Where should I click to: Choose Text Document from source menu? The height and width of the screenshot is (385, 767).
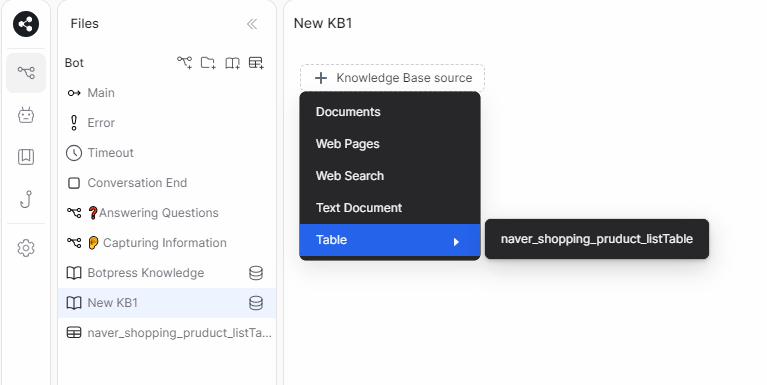pyautogui.click(x=390, y=208)
